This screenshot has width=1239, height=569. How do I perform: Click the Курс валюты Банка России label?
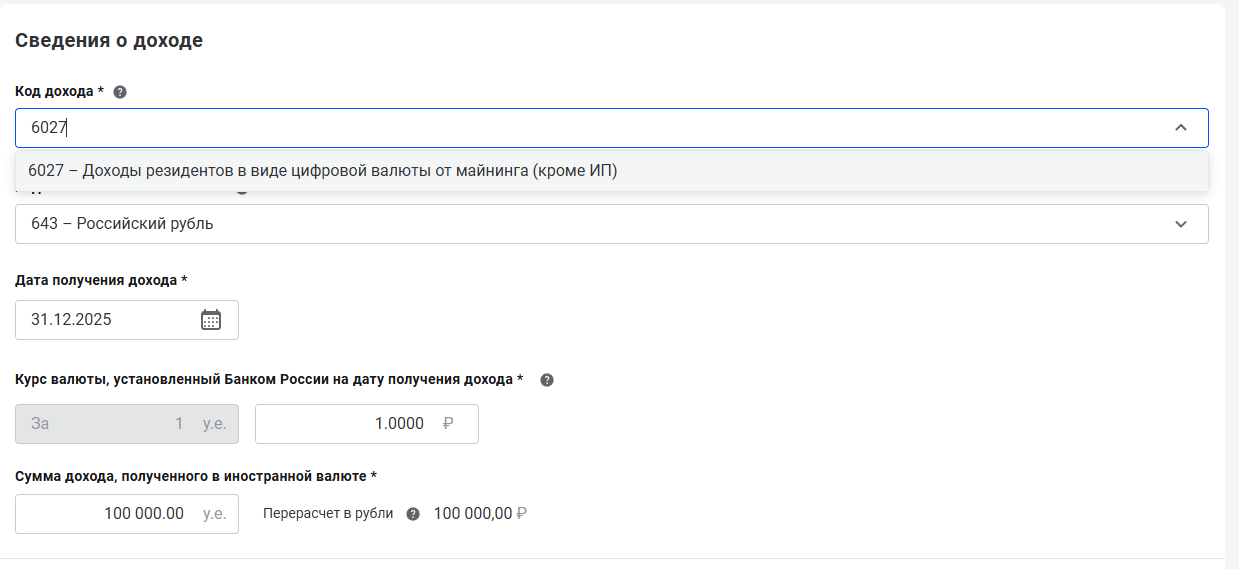pos(269,380)
